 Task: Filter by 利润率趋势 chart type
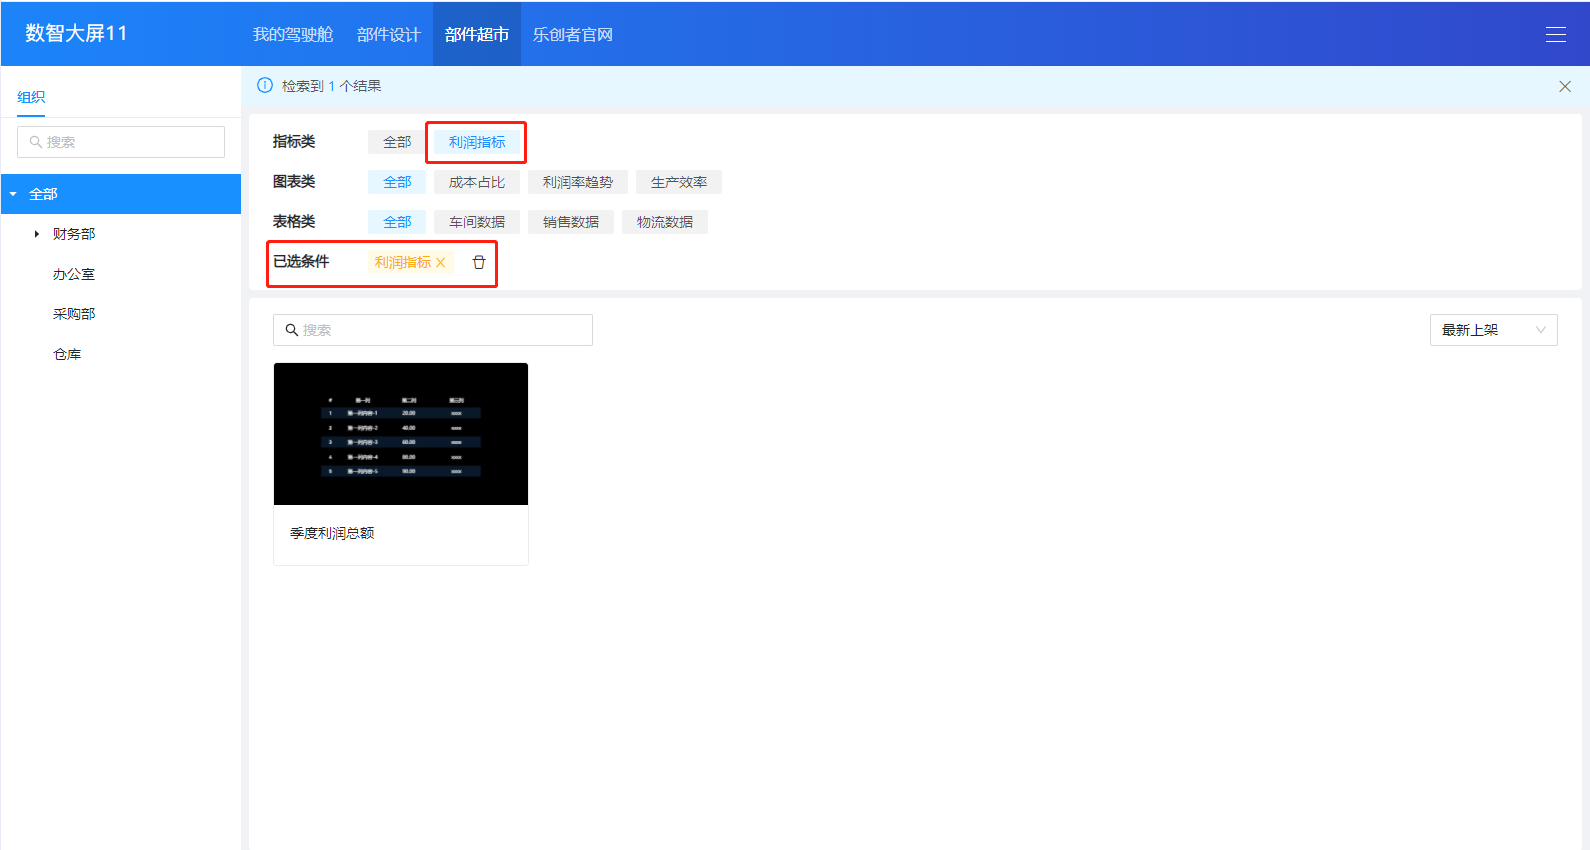pos(577,182)
